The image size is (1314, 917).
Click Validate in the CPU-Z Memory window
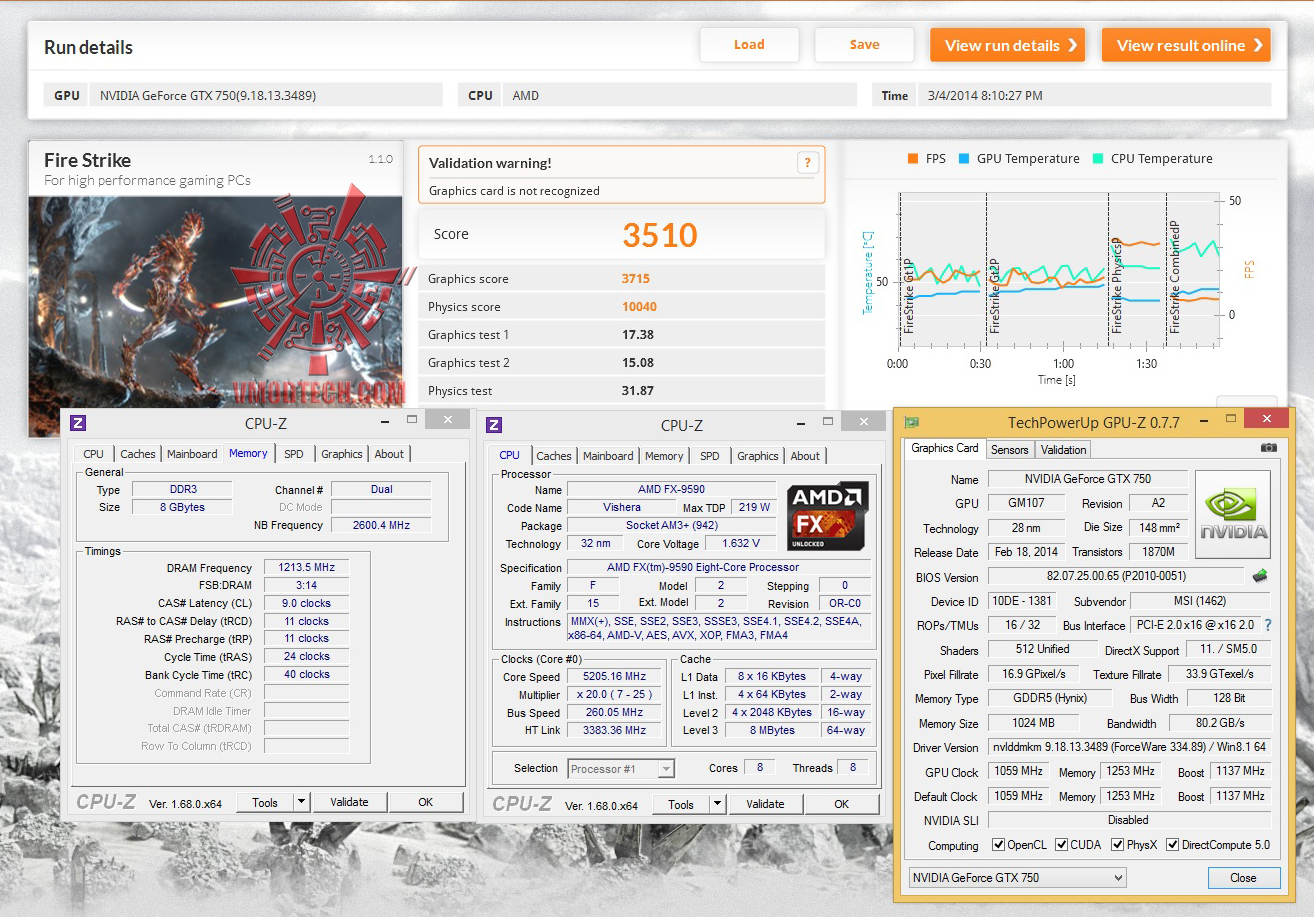pyautogui.click(x=349, y=802)
